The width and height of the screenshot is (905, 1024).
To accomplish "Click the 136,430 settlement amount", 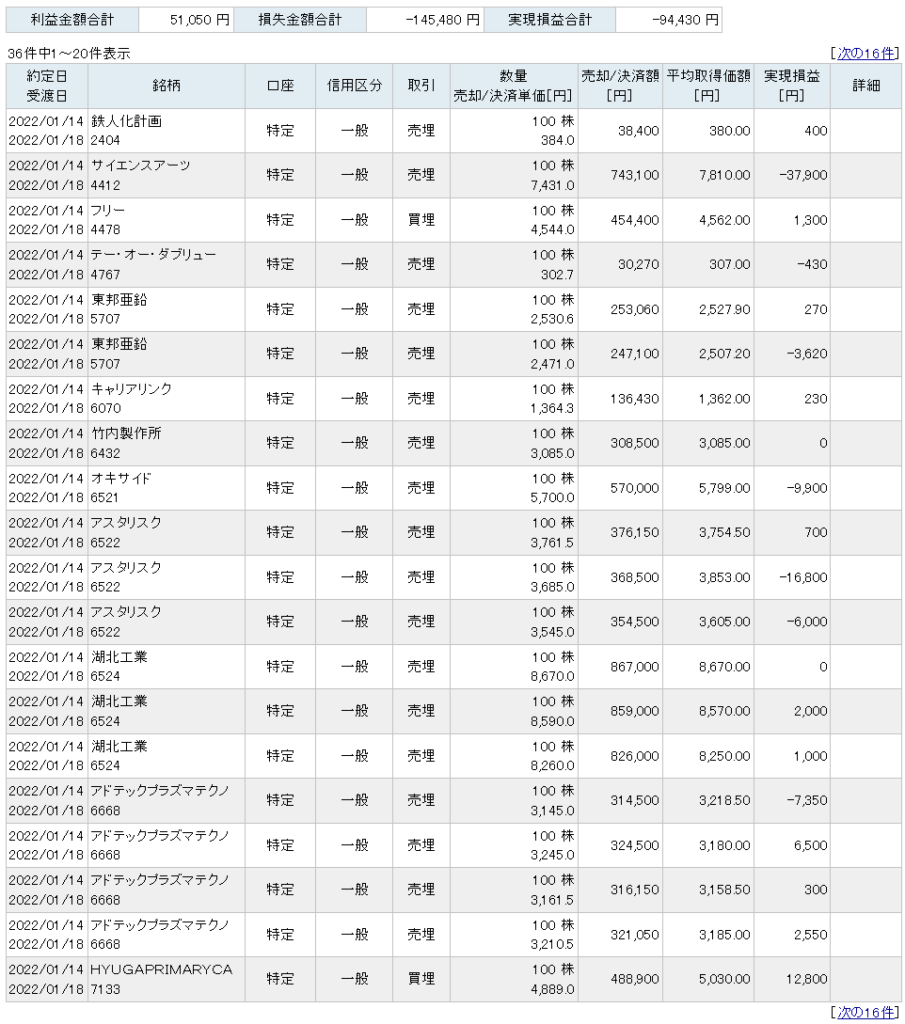I will coord(635,398).
